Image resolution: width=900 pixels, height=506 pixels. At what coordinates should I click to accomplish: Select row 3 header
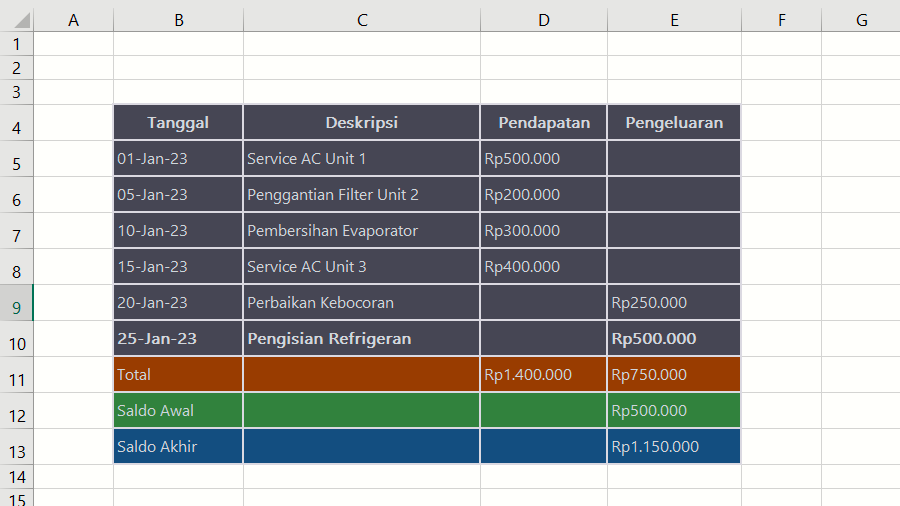(17, 92)
